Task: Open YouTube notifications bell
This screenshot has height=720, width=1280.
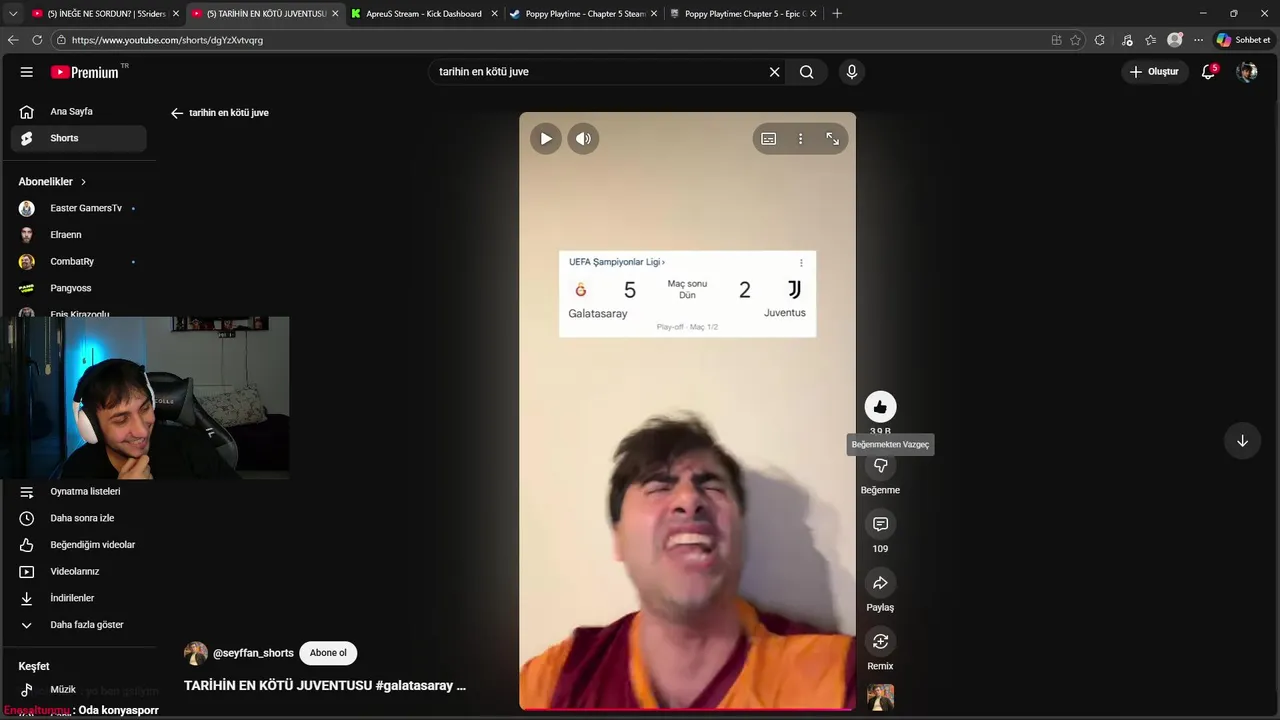Action: tap(1208, 72)
